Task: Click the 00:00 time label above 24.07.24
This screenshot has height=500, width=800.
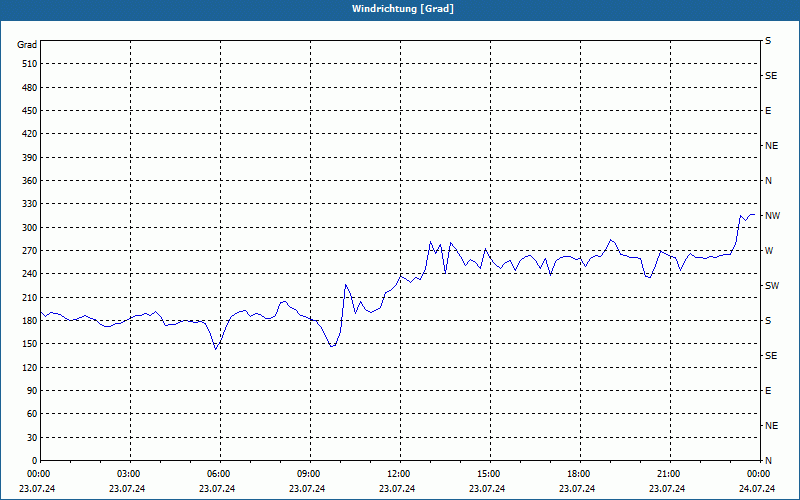Action: pyautogui.click(x=759, y=474)
